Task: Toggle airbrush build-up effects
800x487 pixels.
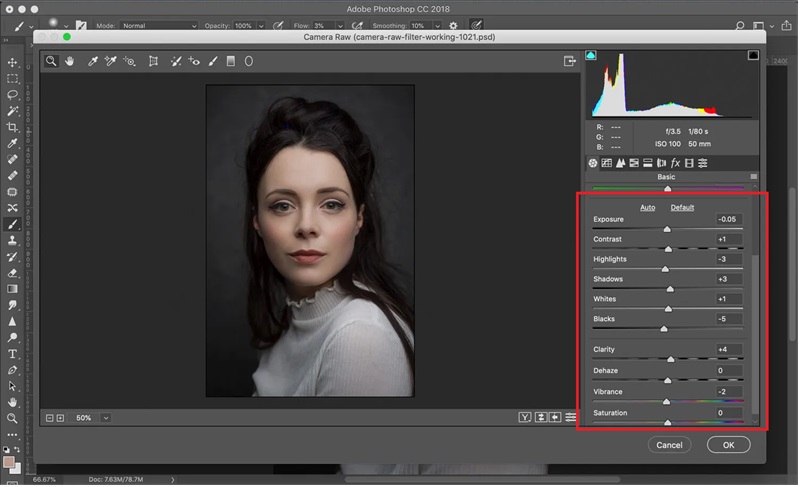Action: tap(358, 25)
